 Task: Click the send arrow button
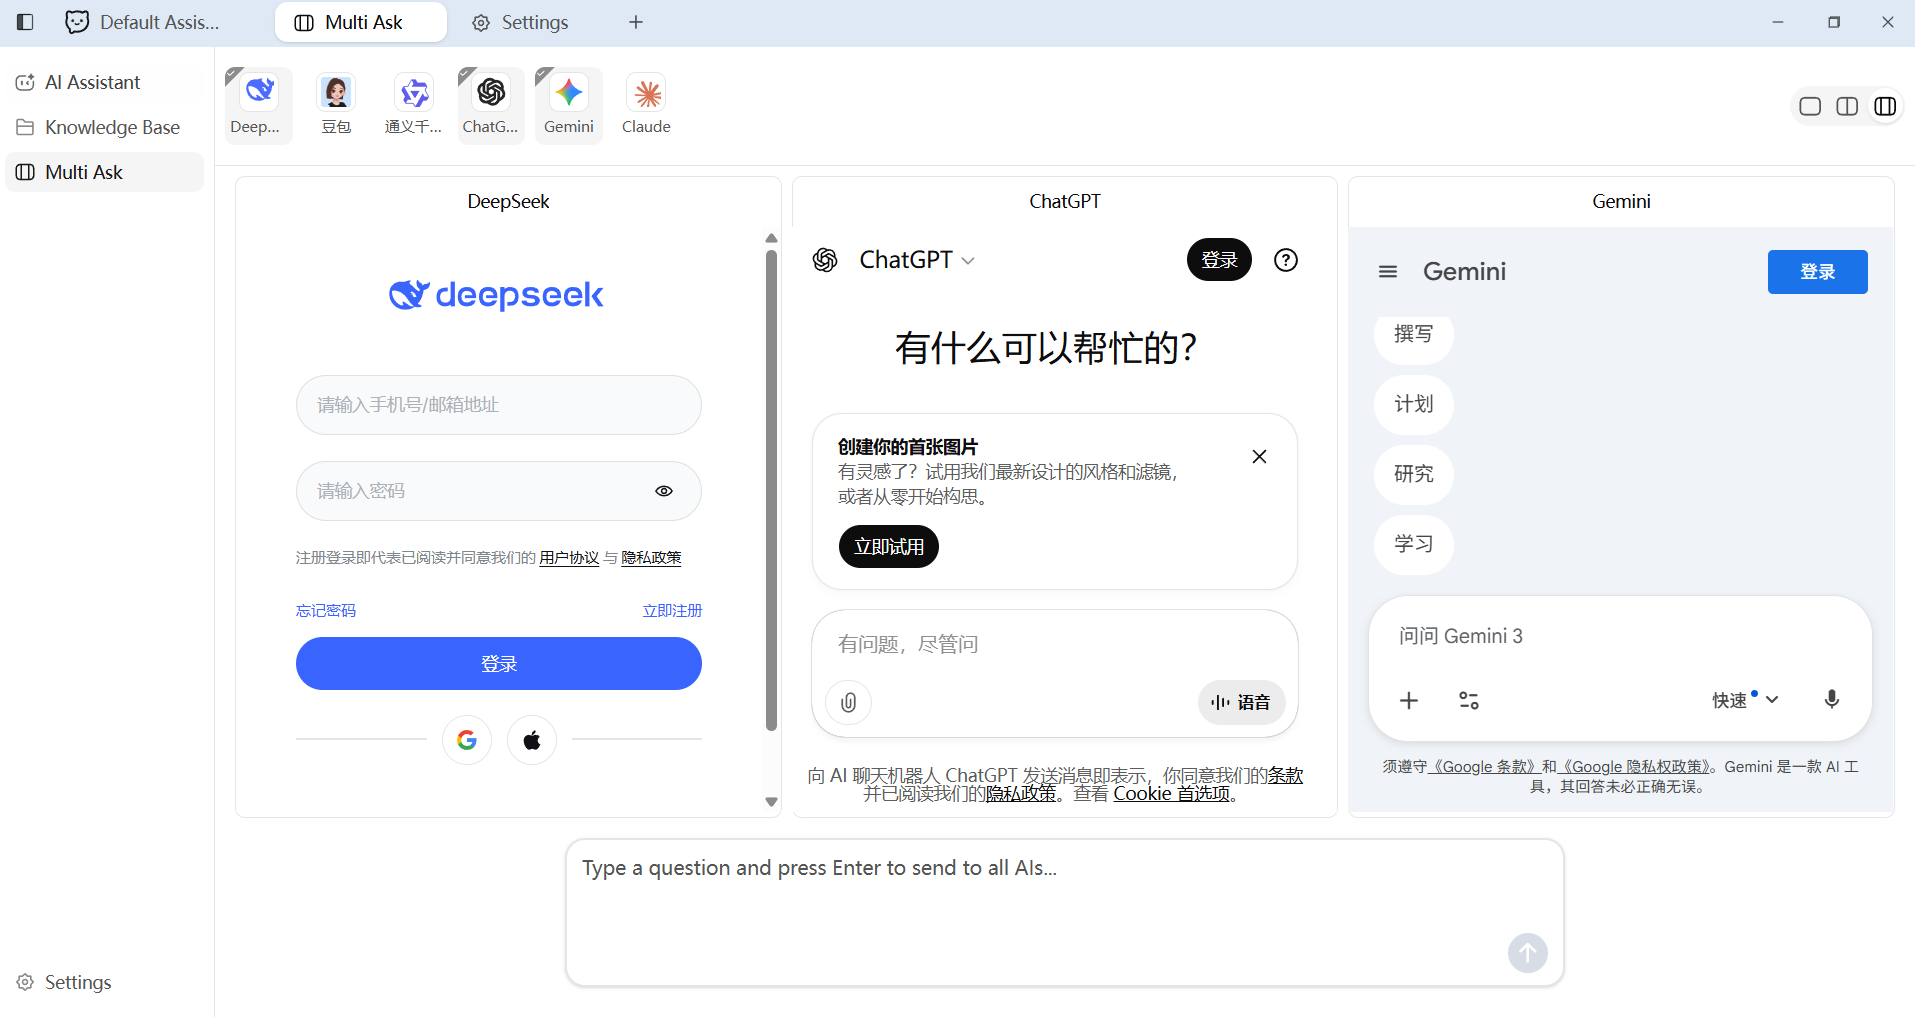click(1527, 953)
